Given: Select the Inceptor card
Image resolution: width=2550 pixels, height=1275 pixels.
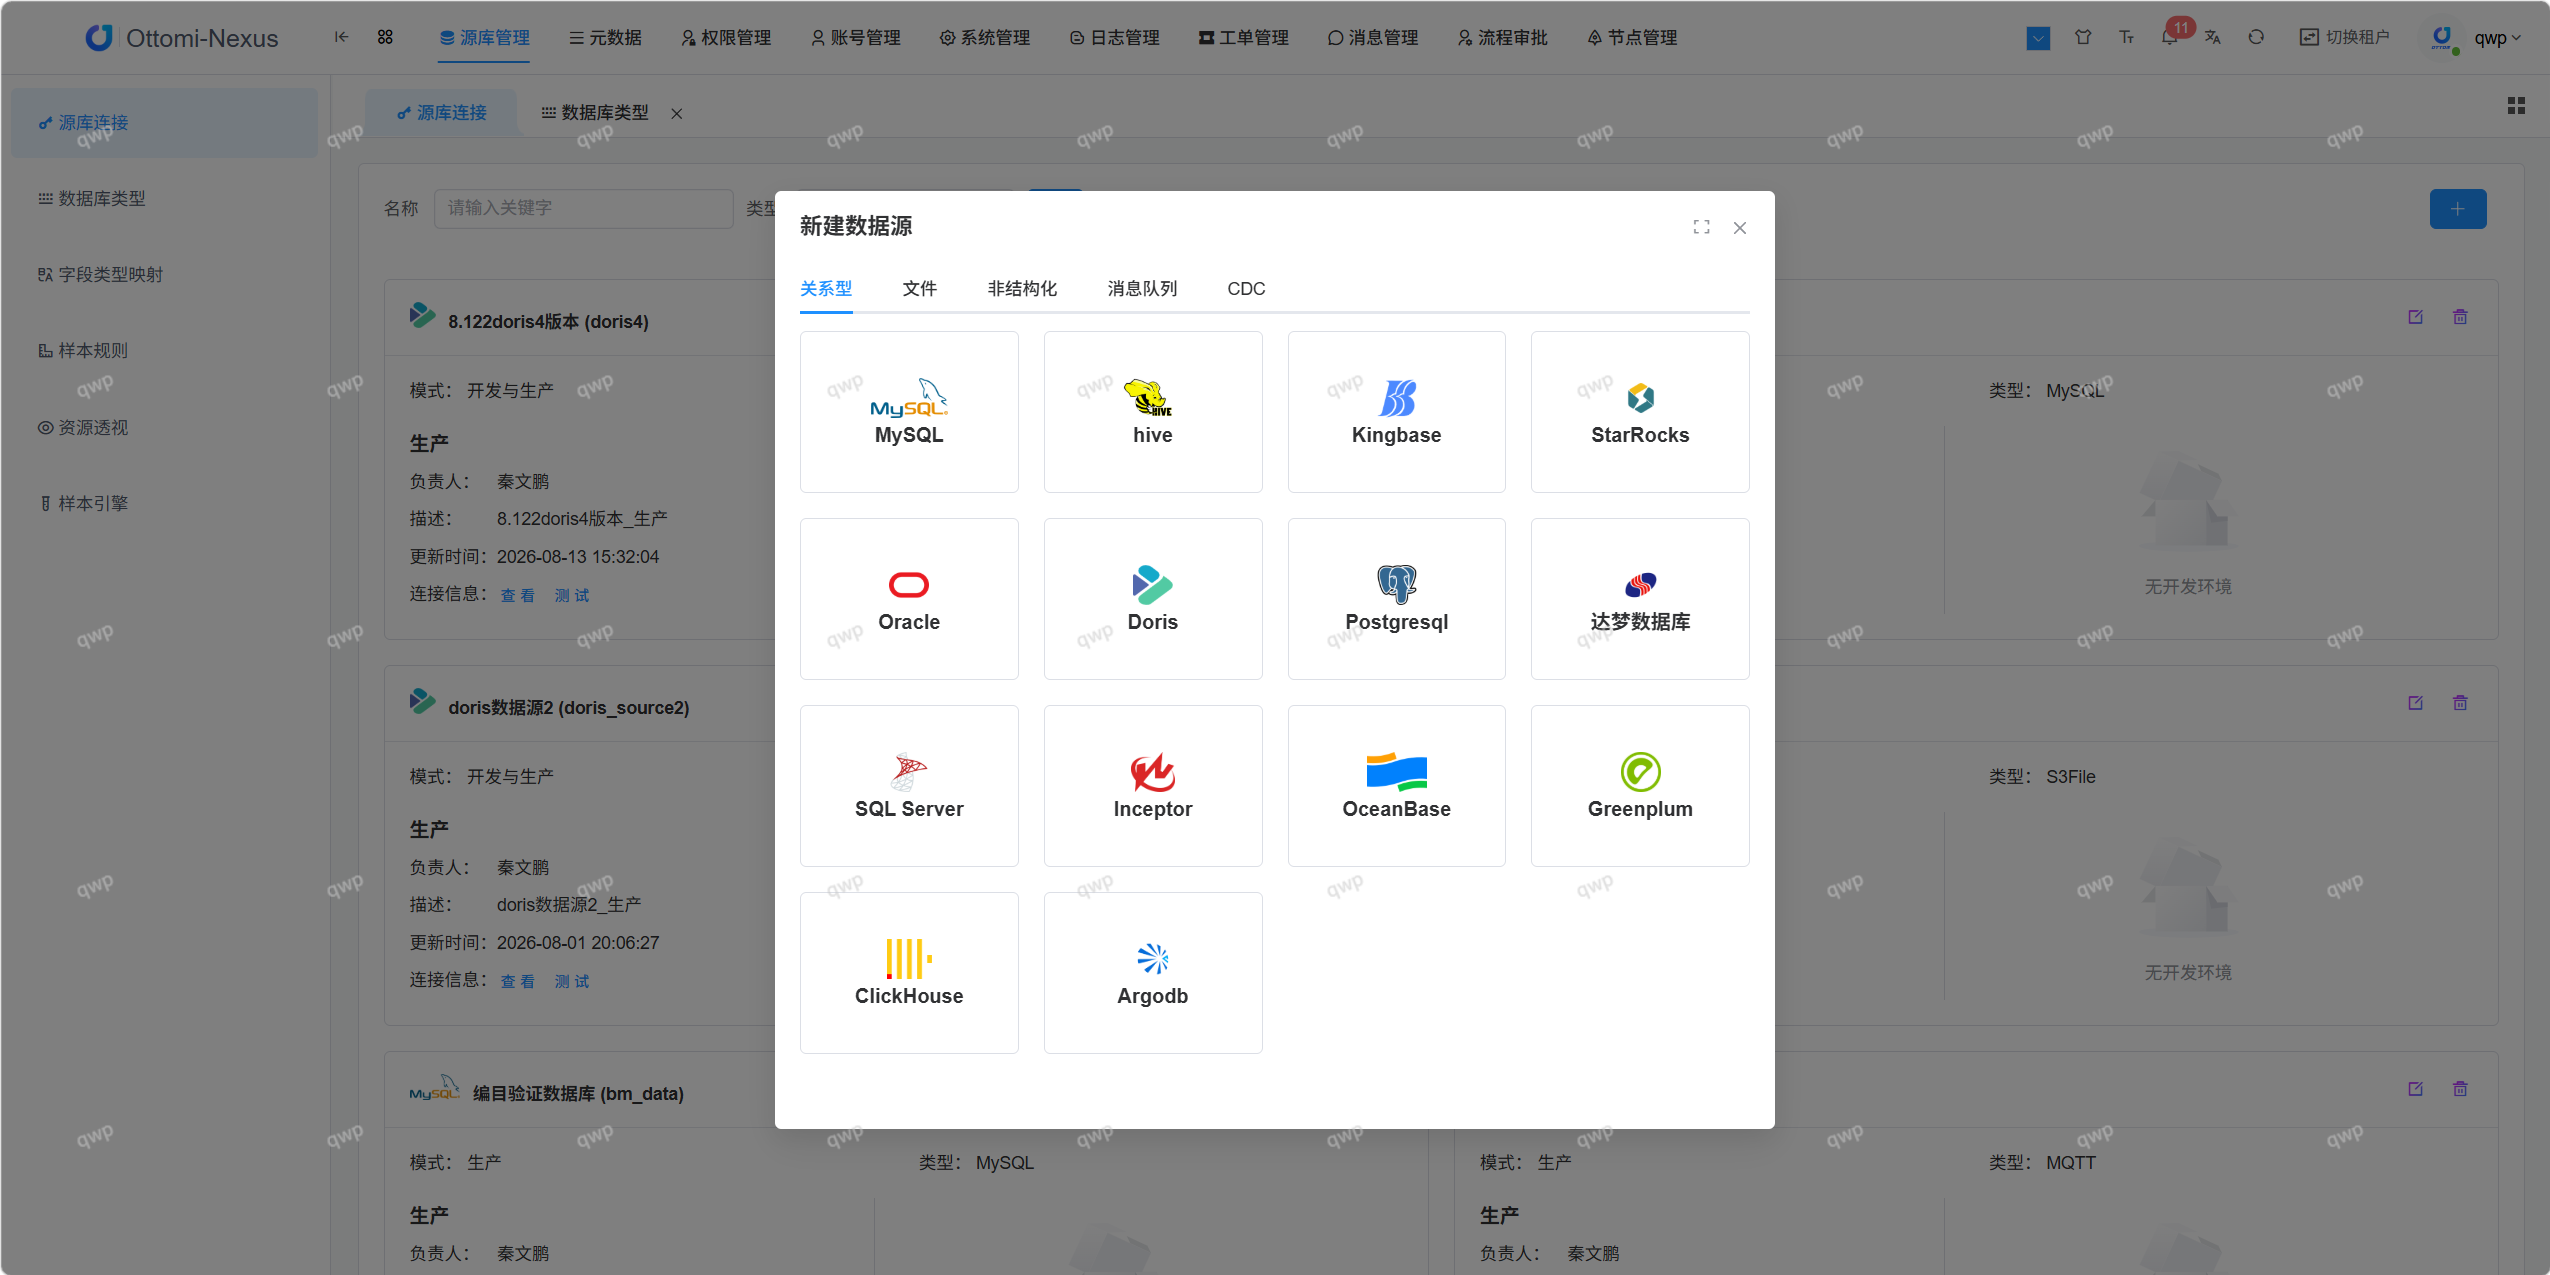Looking at the screenshot, I should 1153,786.
